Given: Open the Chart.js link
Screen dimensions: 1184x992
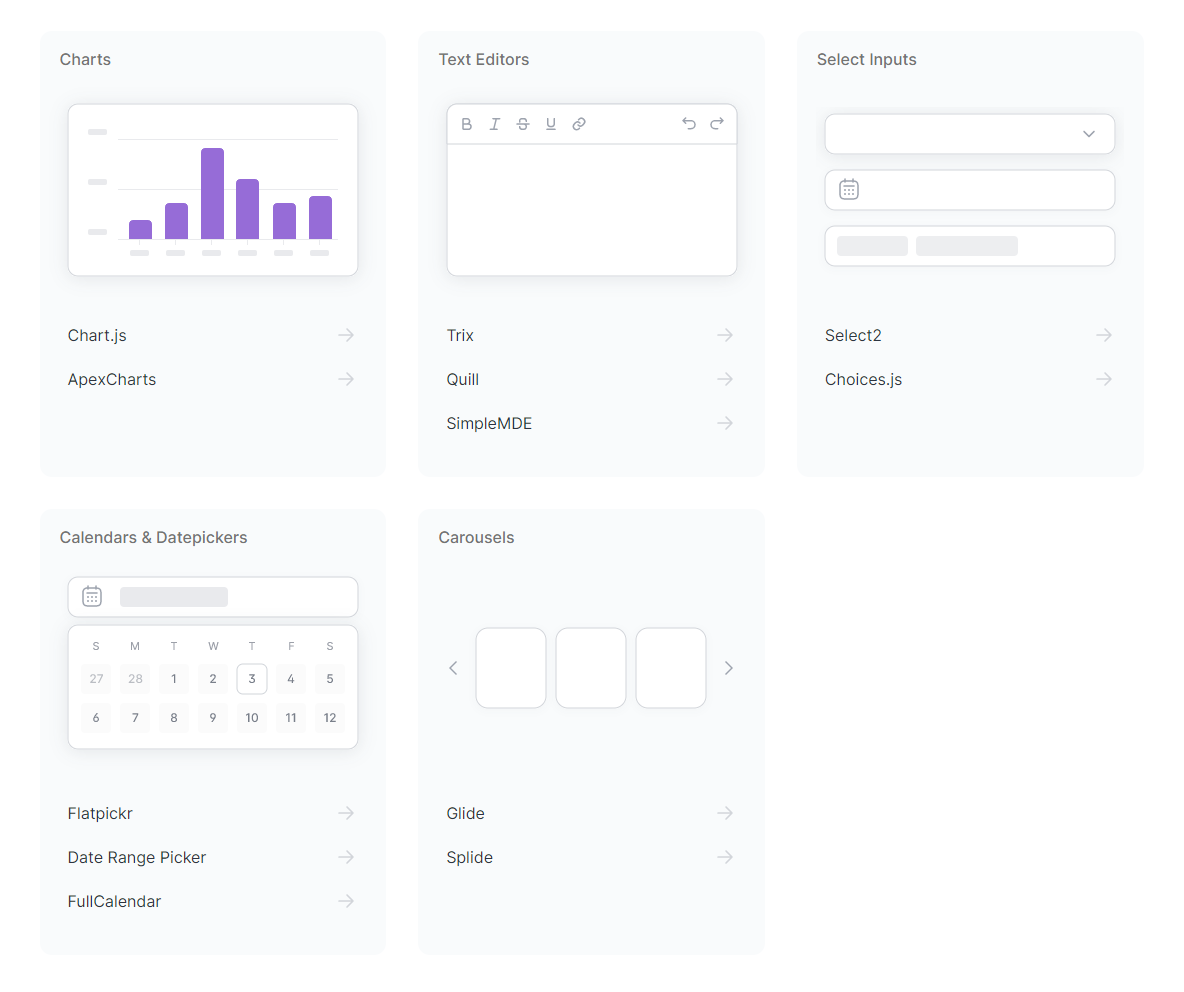Looking at the screenshot, I should 97,335.
